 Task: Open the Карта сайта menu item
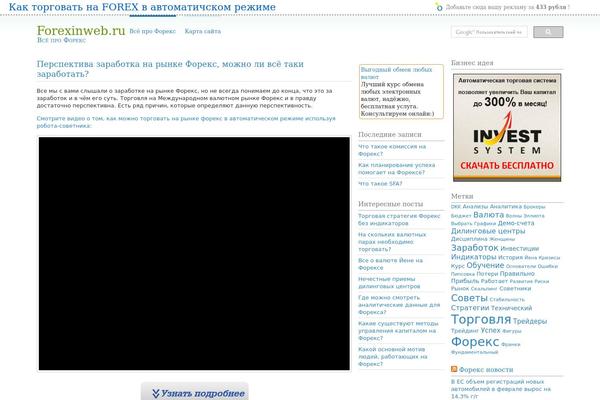pos(202,31)
